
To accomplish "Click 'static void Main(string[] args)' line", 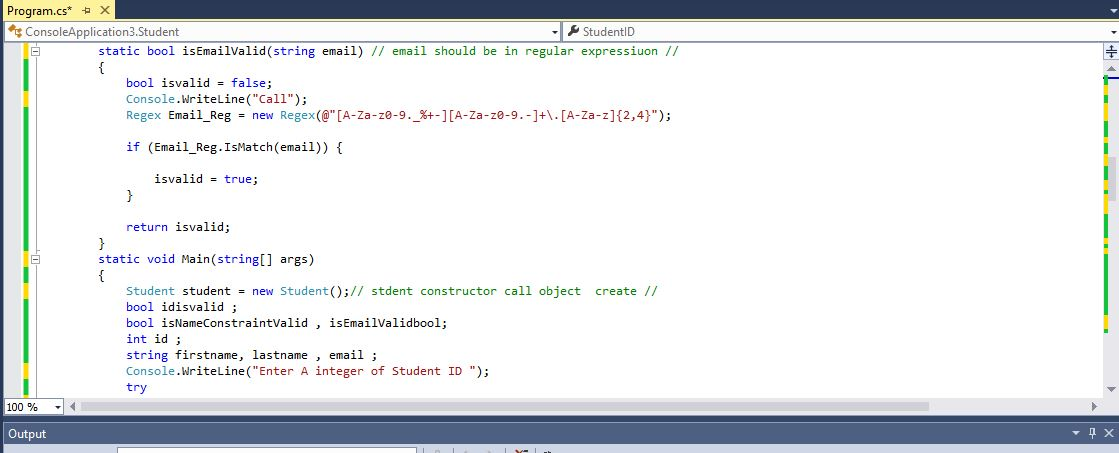I will [x=206, y=259].
